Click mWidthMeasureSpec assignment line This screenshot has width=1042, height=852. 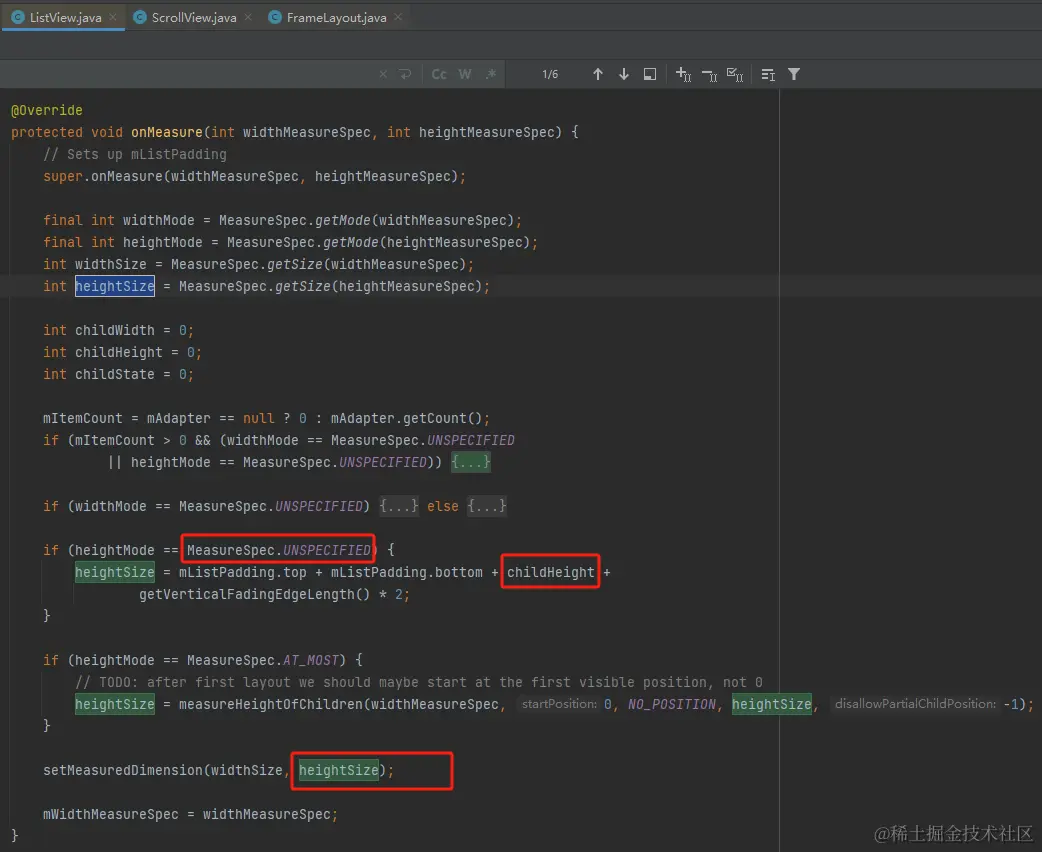[190, 814]
